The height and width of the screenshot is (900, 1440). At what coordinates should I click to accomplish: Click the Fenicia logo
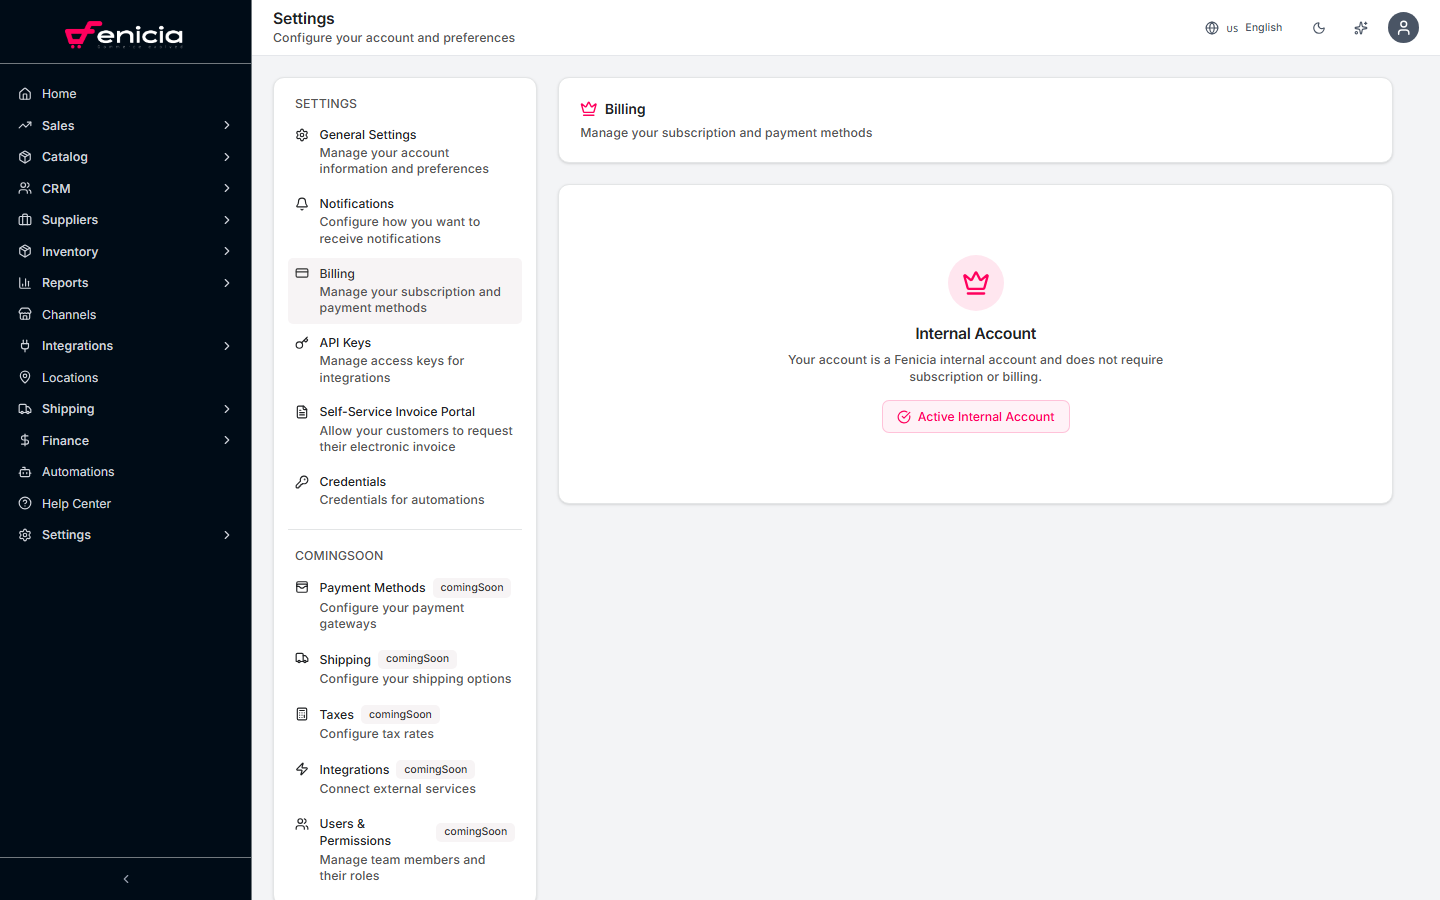124,35
